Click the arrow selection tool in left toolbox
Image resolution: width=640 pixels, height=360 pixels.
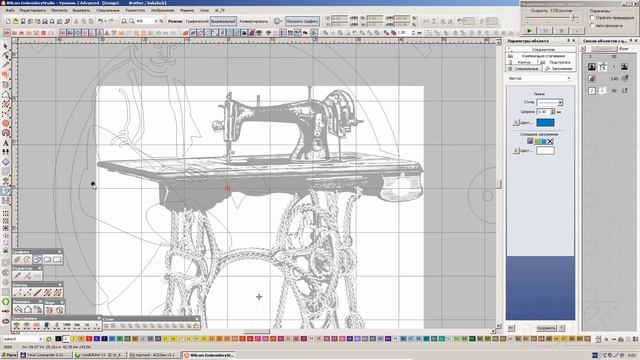coord(6,46)
